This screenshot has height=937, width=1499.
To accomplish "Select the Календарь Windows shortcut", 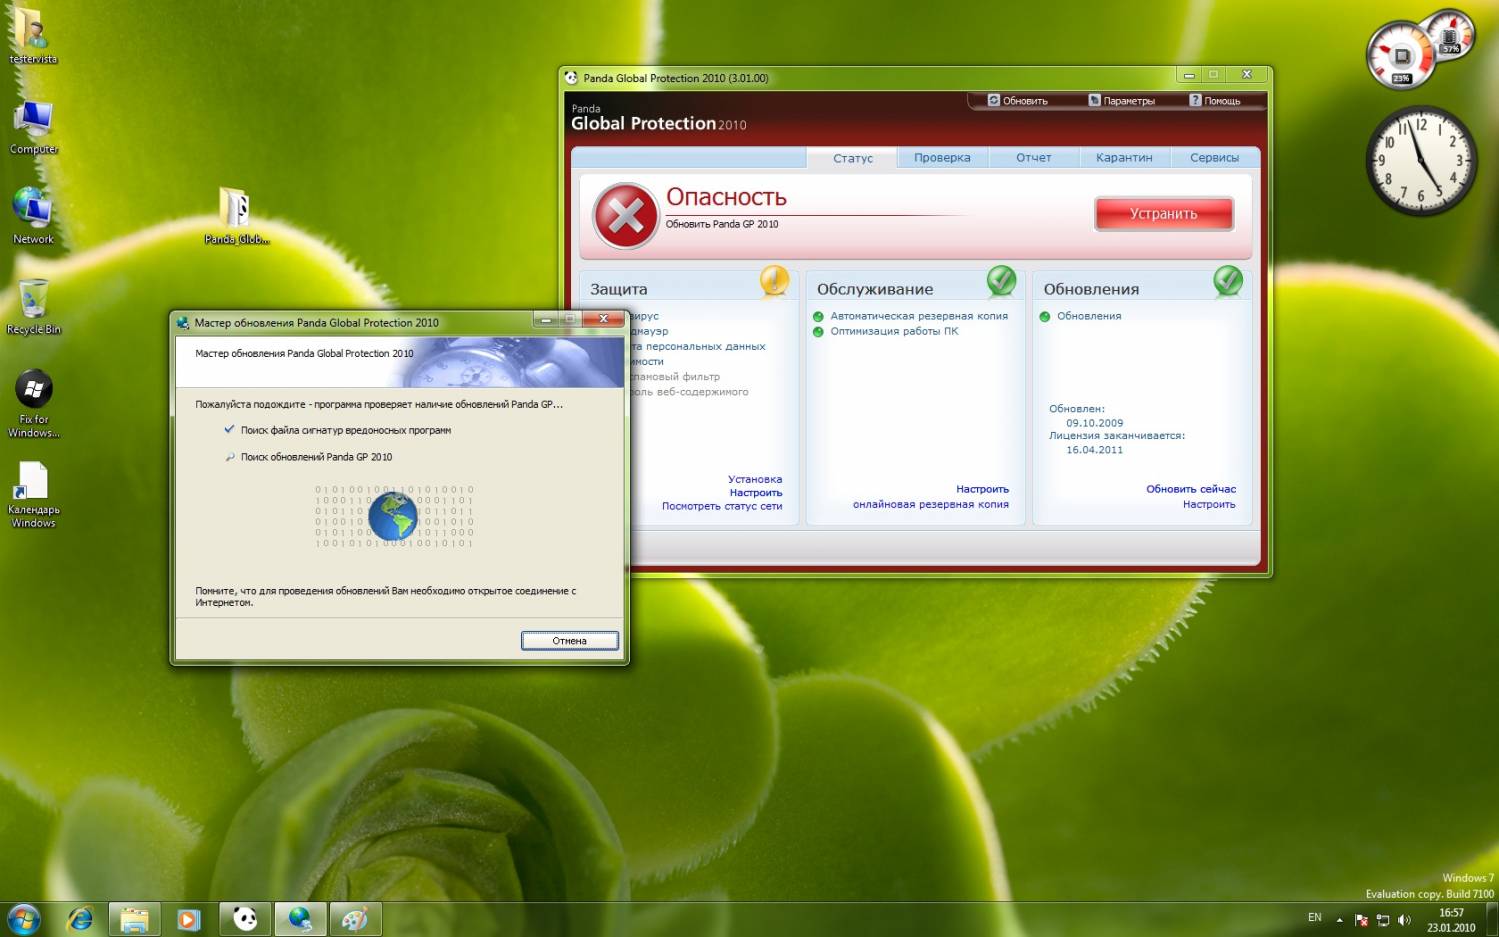I will [x=33, y=494].
